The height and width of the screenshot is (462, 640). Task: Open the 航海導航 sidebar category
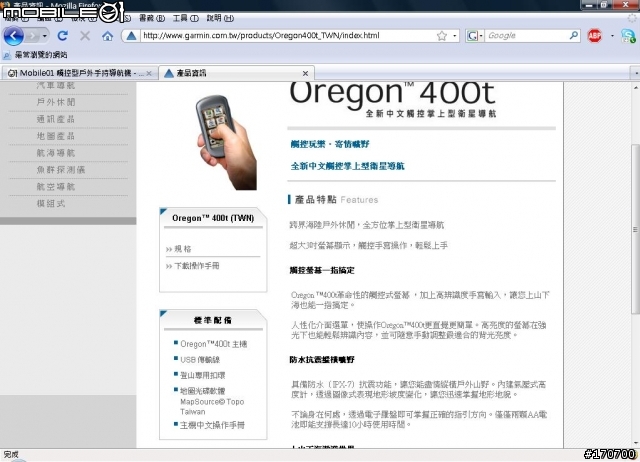click(x=56, y=153)
